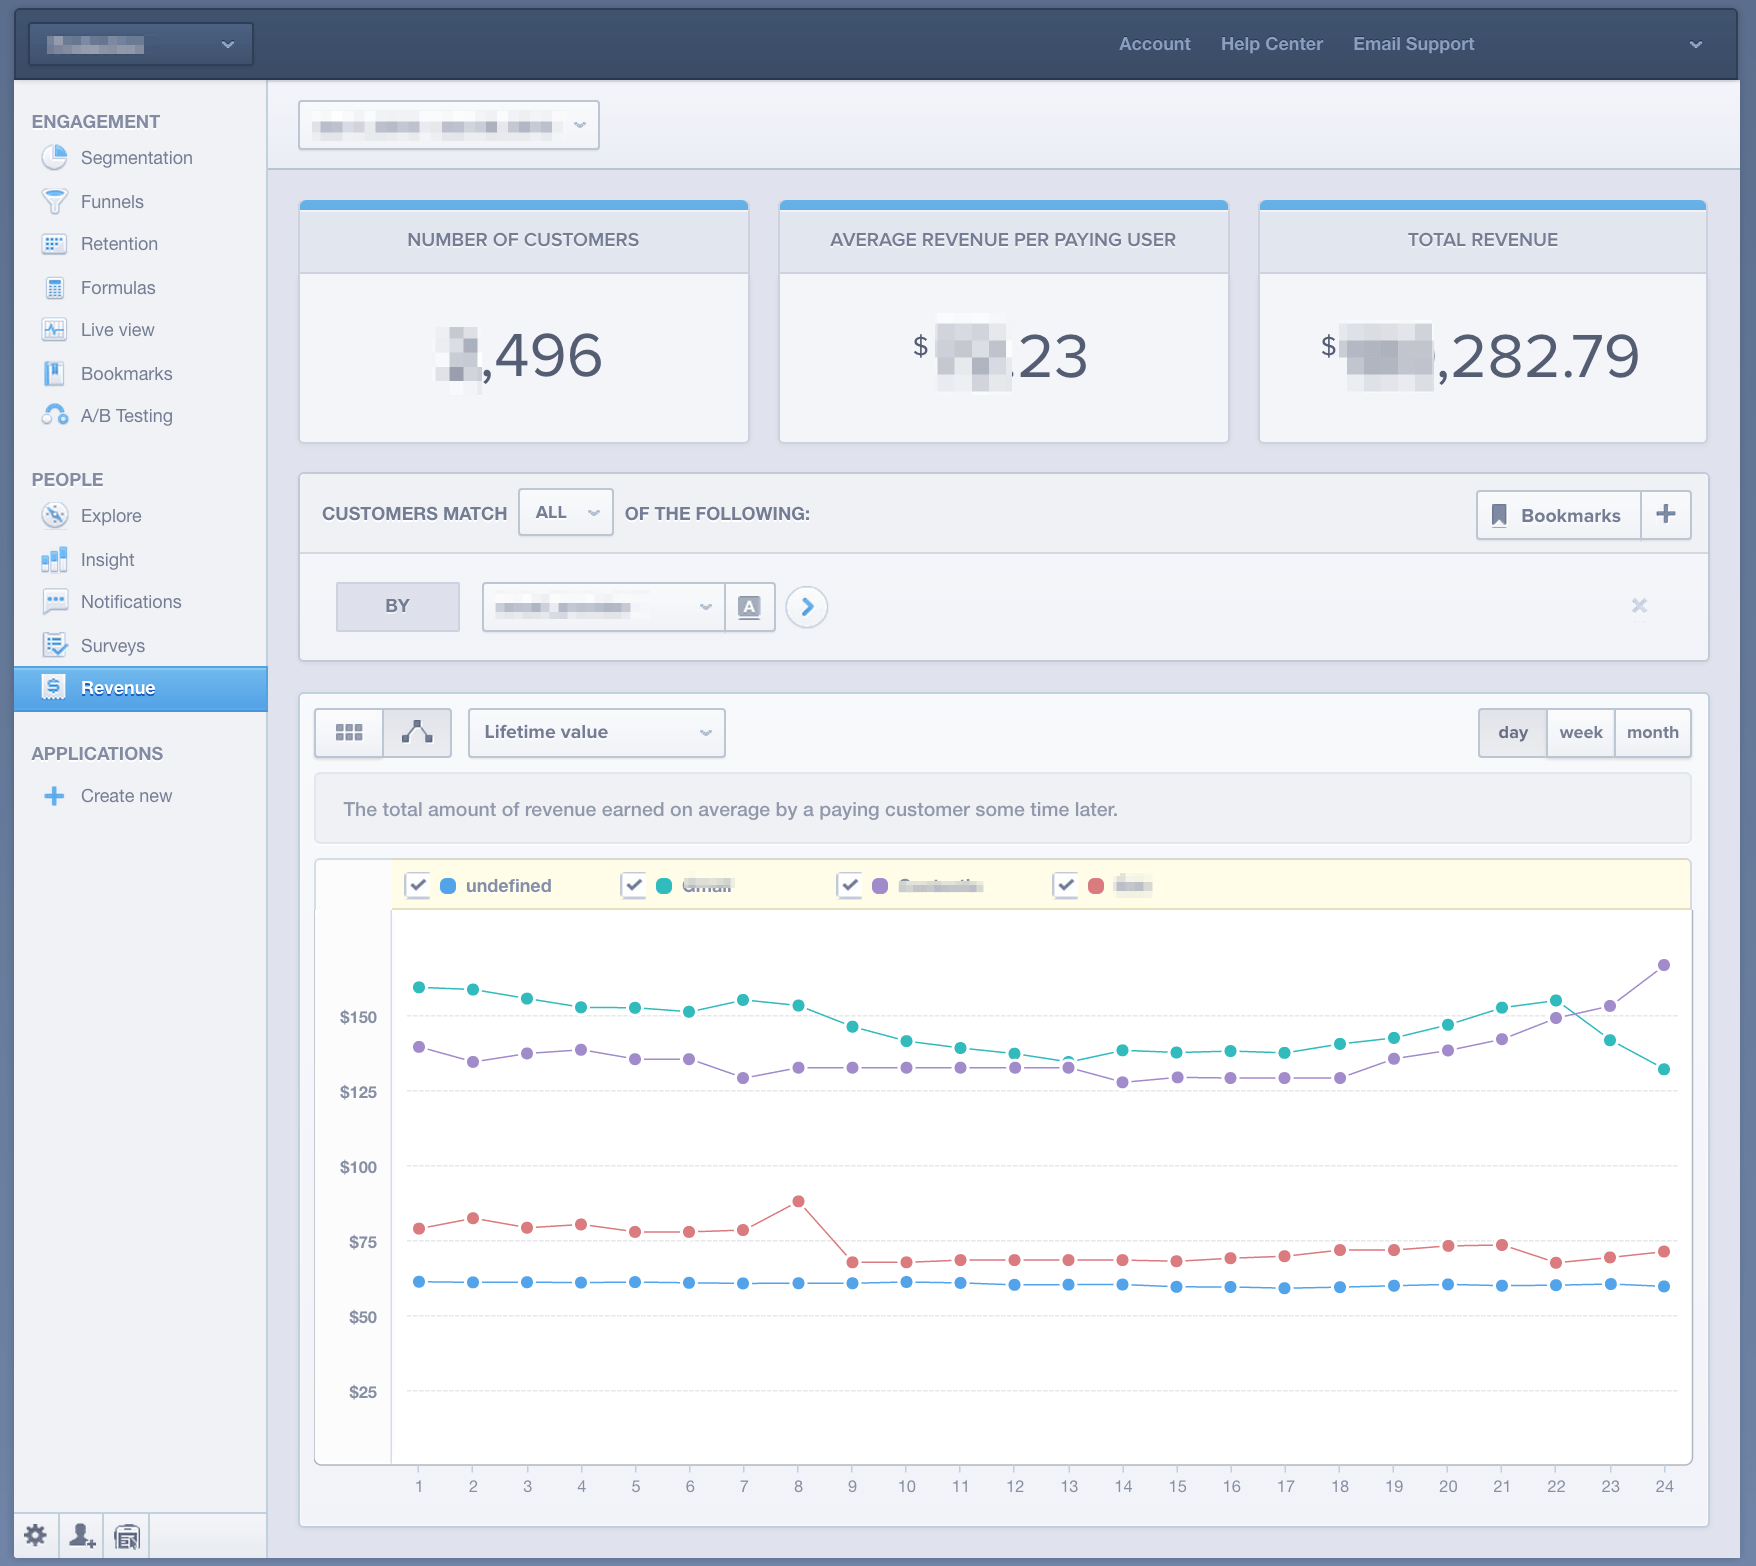1756x1566 pixels.
Task: Open Email Support link
Action: pyautogui.click(x=1413, y=44)
